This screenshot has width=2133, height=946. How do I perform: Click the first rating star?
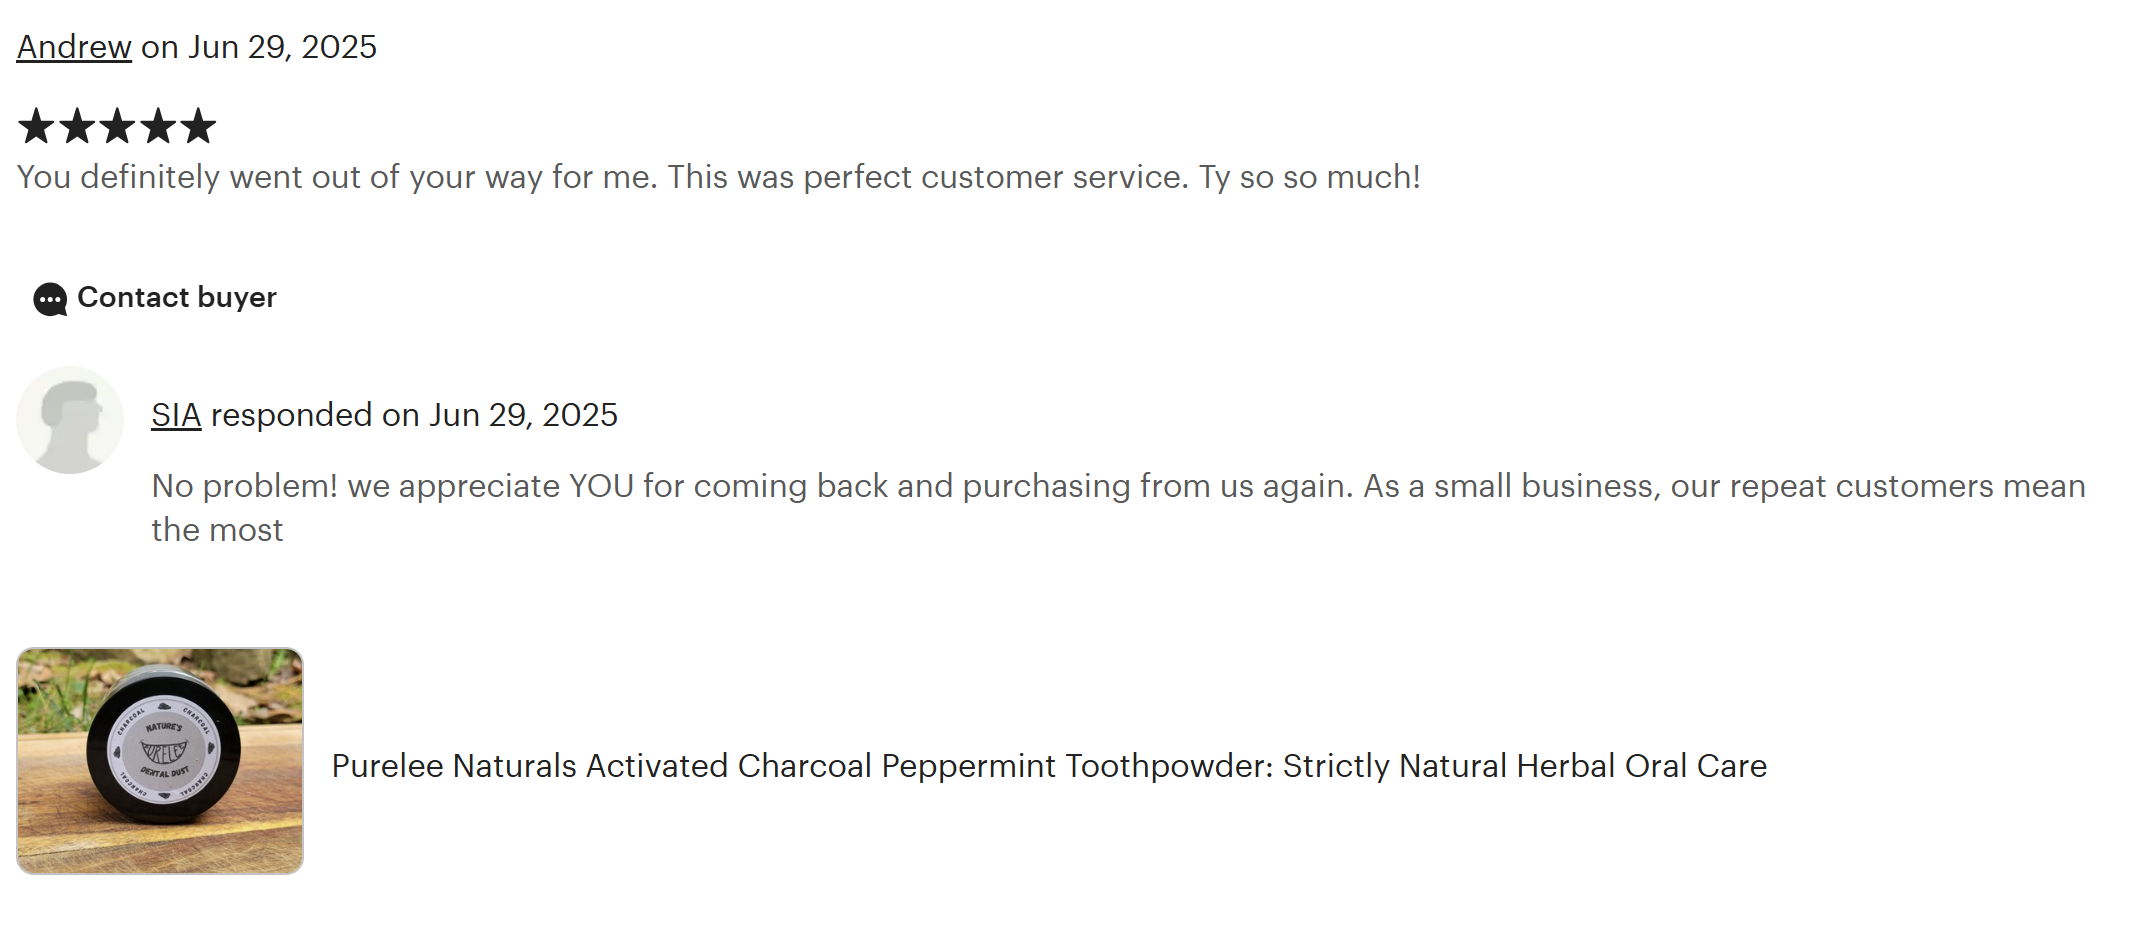tap(36, 126)
